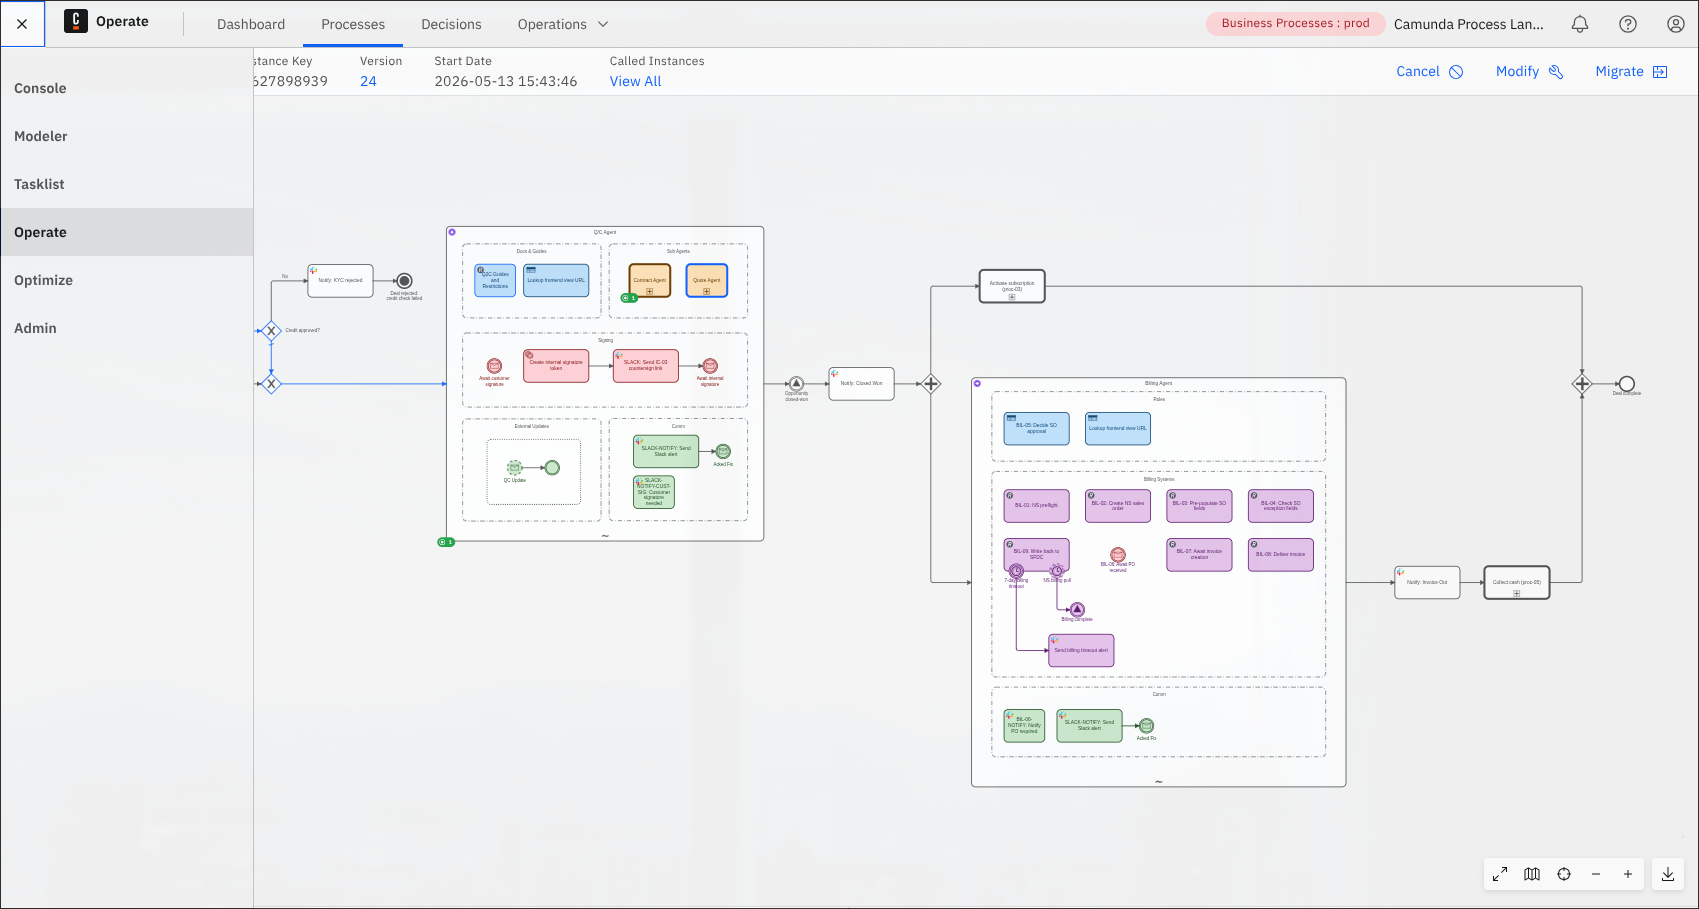Select BIL-06 Await PO received event
The width and height of the screenshot is (1699, 909).
1118,555
